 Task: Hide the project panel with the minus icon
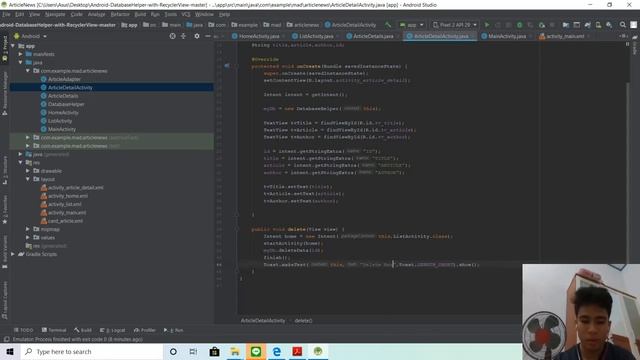coord(208,36)
